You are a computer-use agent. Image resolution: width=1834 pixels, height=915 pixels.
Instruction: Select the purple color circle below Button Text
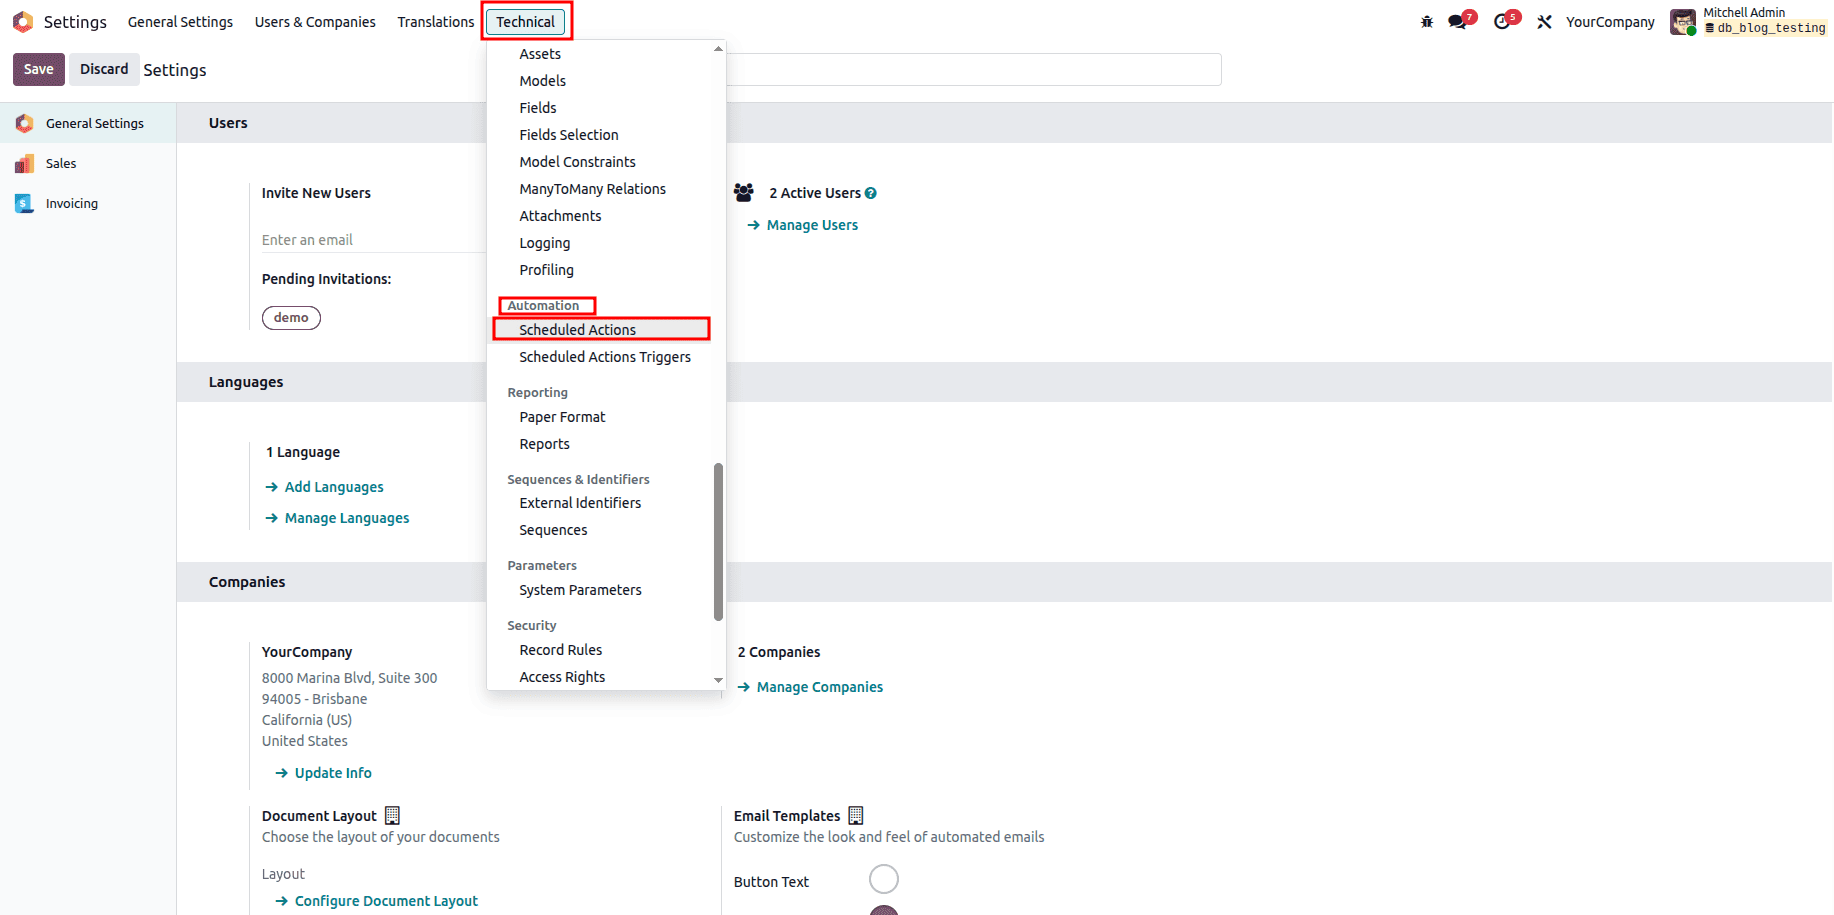click(x=884, y=910)
